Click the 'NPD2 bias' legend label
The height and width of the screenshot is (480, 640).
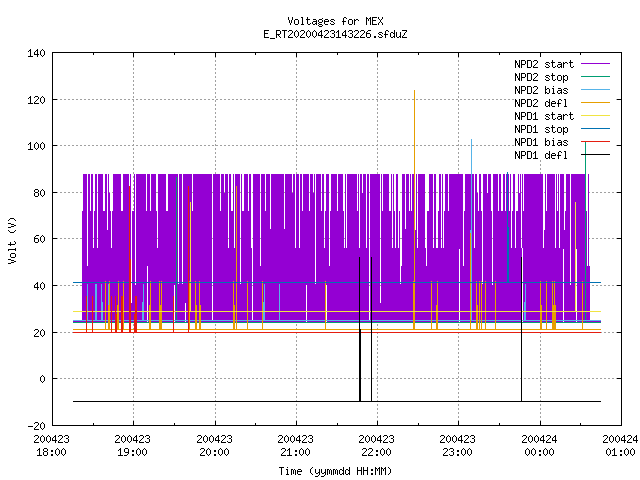pos(541,90)
